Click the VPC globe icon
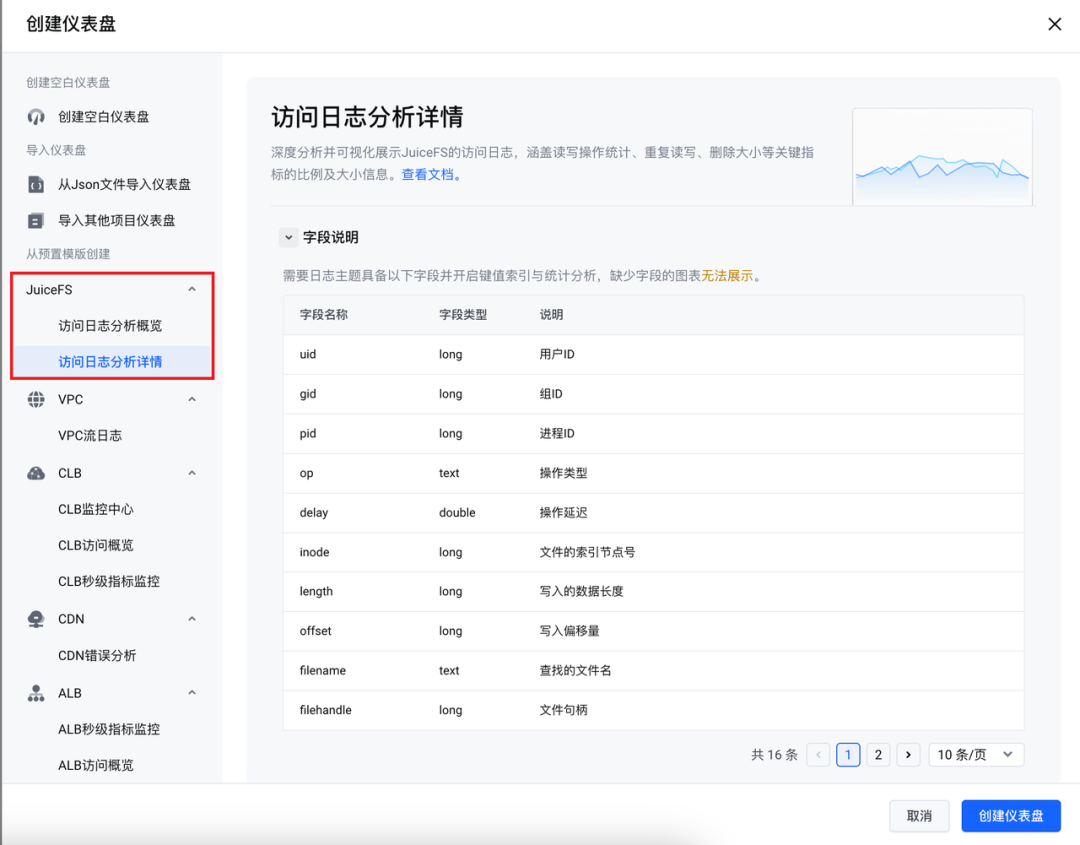 coord(36,400)
